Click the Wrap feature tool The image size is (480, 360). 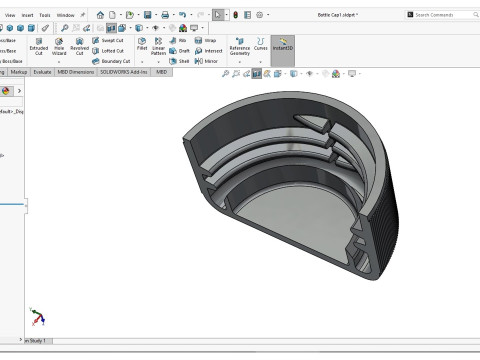[205, 40]
